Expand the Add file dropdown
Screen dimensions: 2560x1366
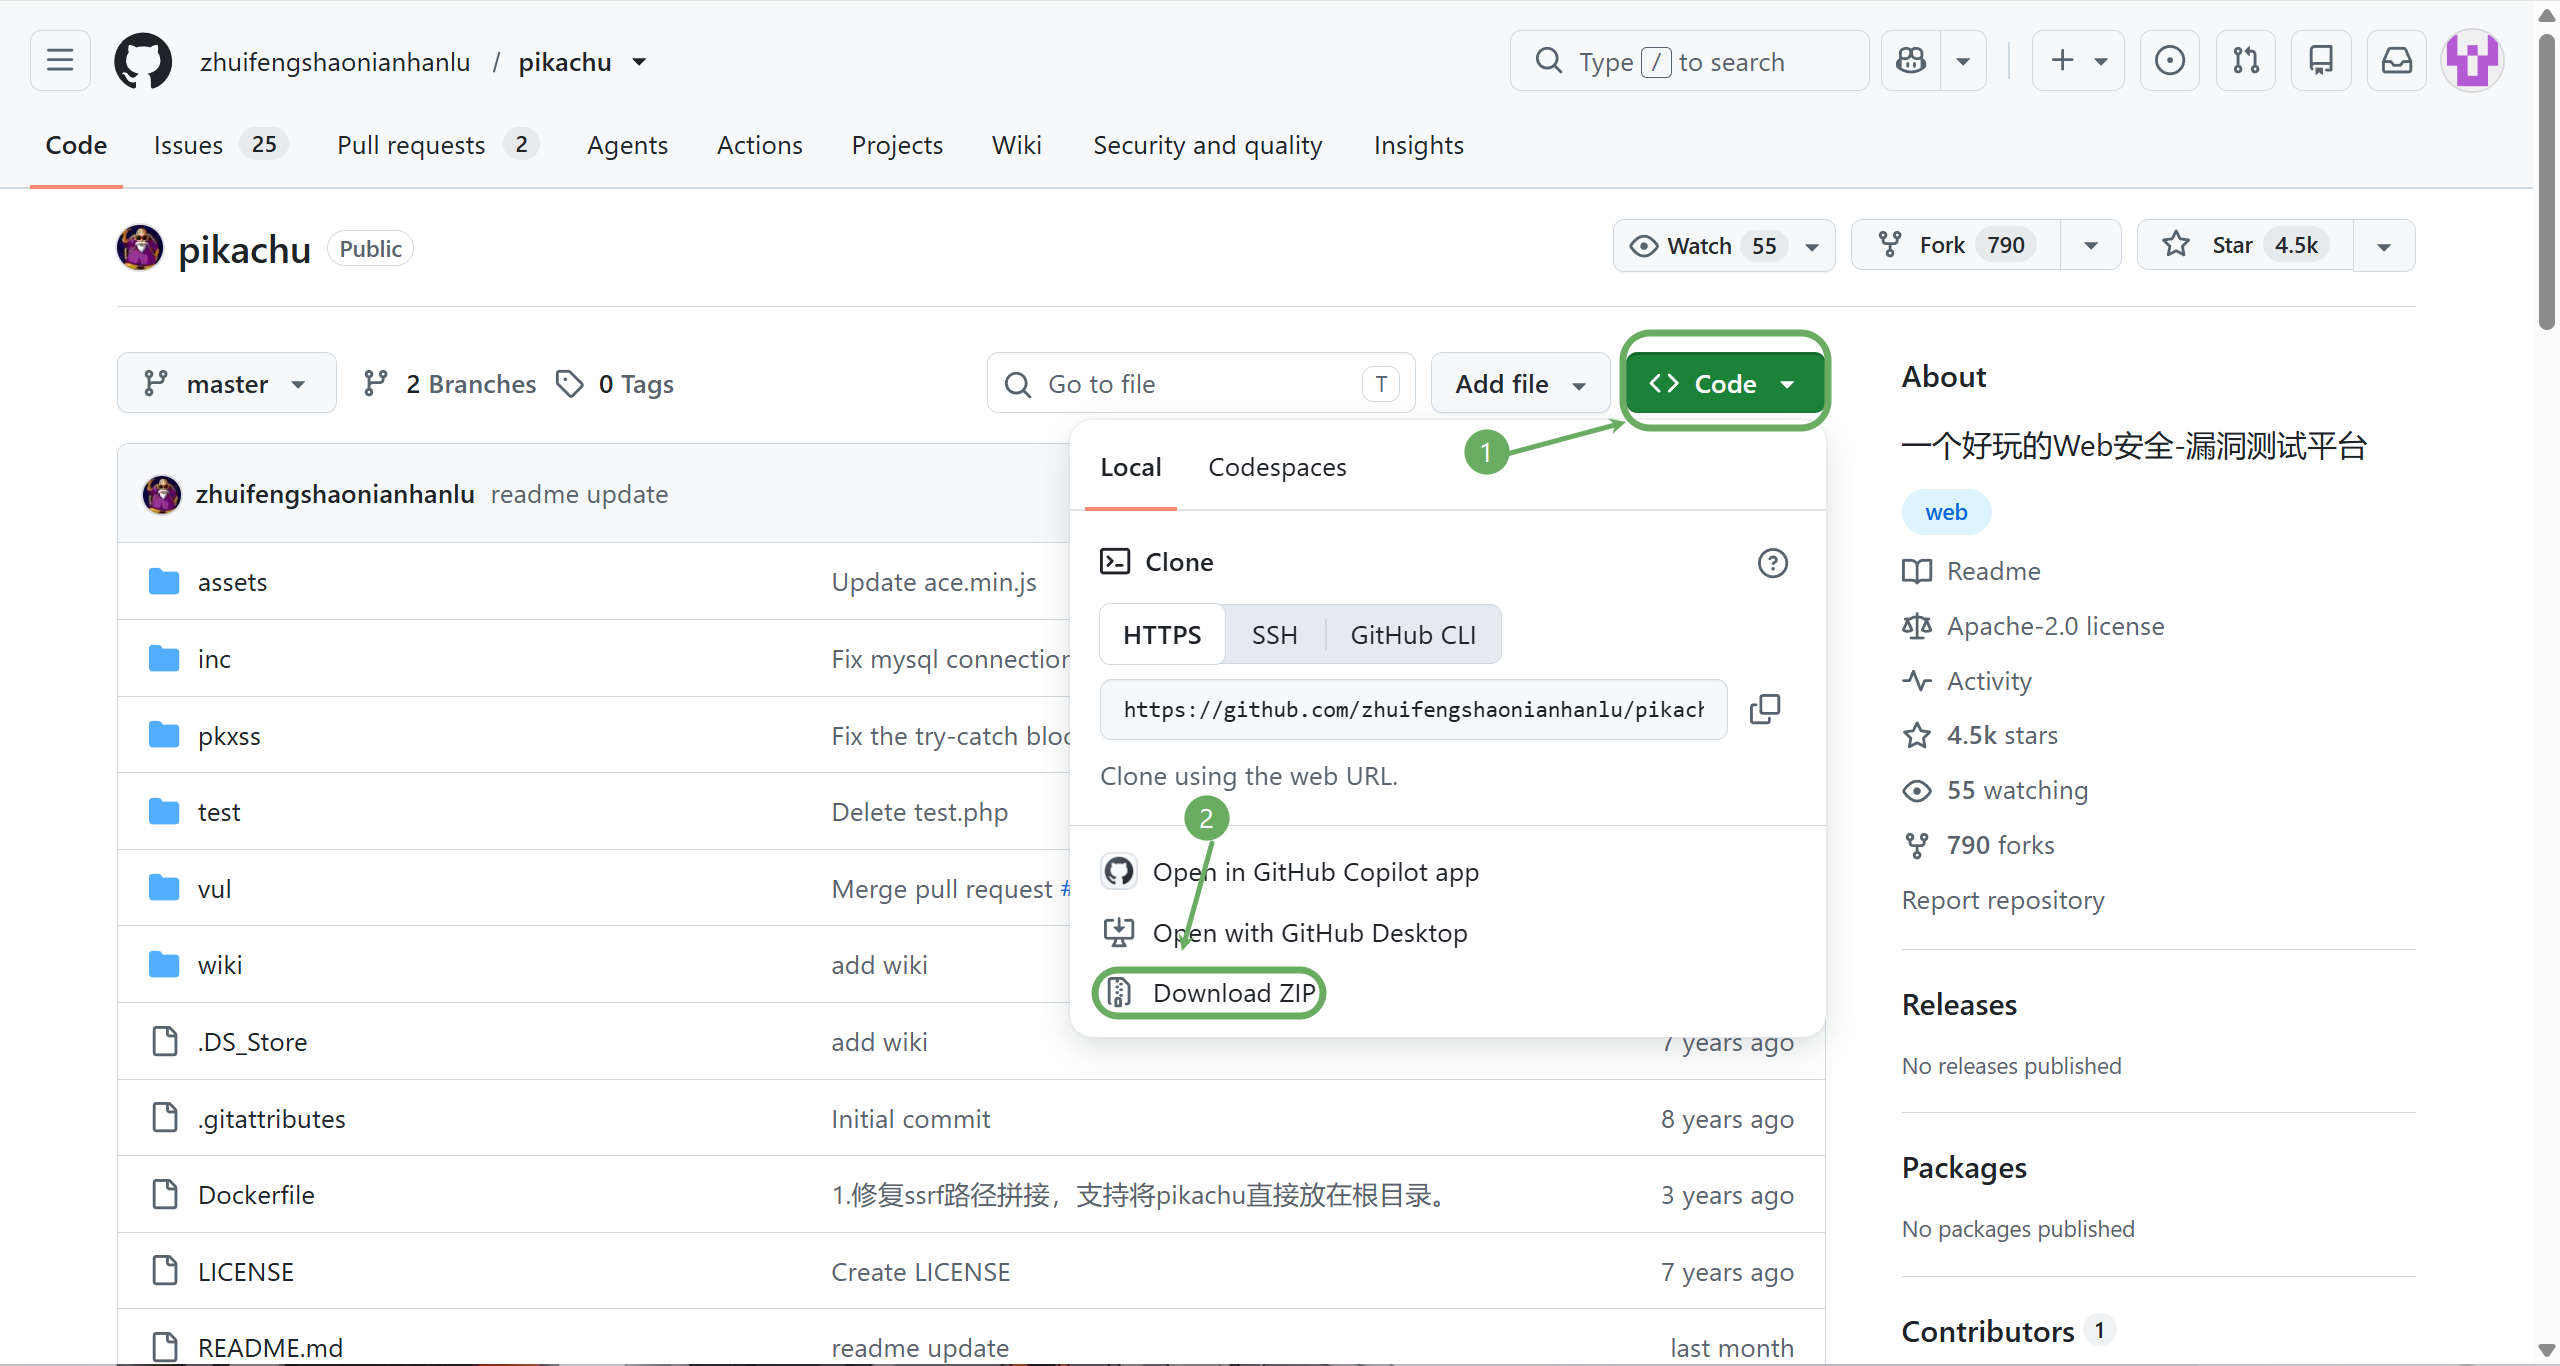(1520, 384)
